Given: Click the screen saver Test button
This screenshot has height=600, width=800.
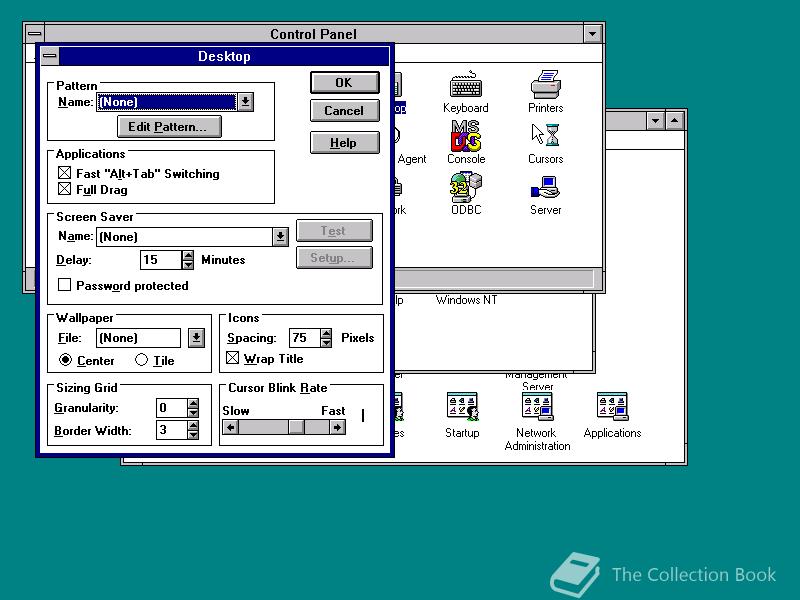Looking at the screenshot, I should [x=334, y=231].
